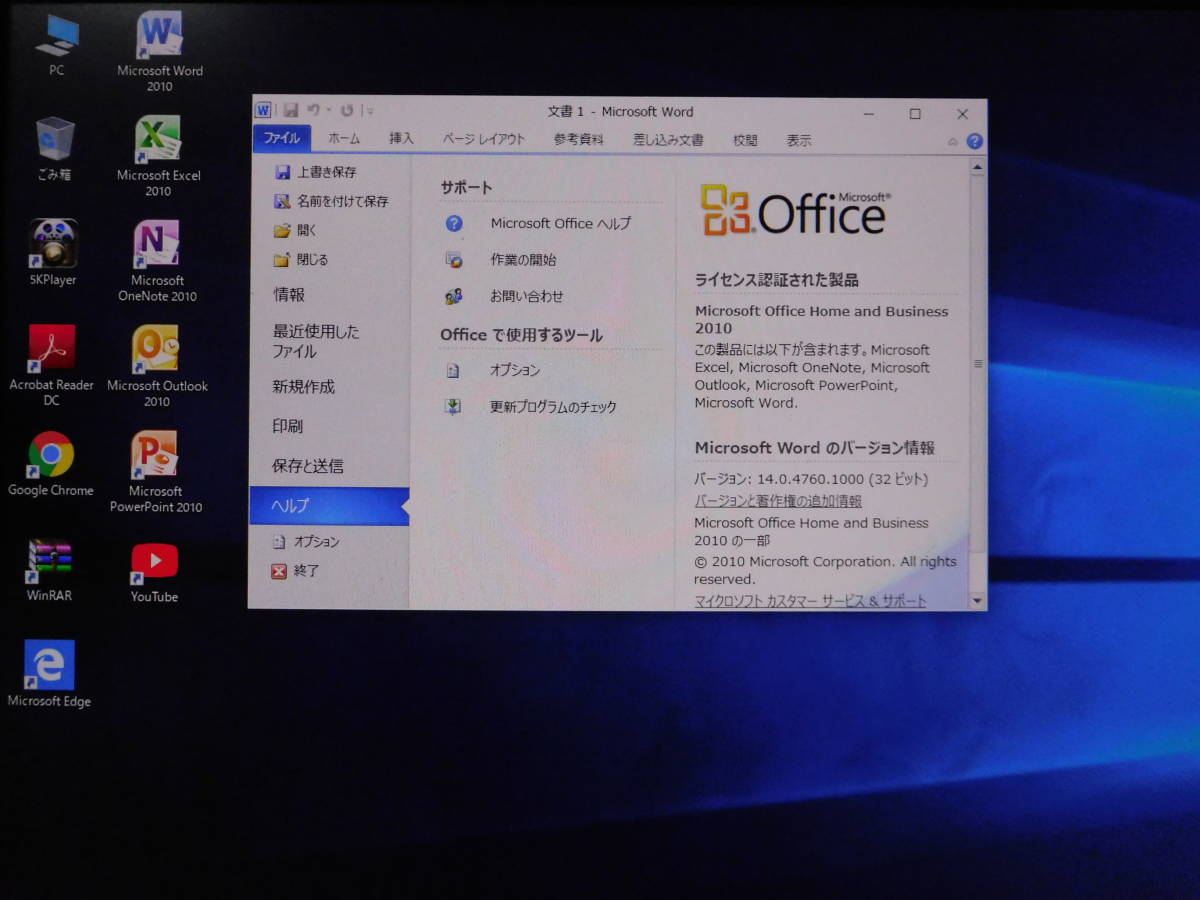Select the highlighted ヘルプ section
The image size is (1200, 900).
(x=329, y=506)
